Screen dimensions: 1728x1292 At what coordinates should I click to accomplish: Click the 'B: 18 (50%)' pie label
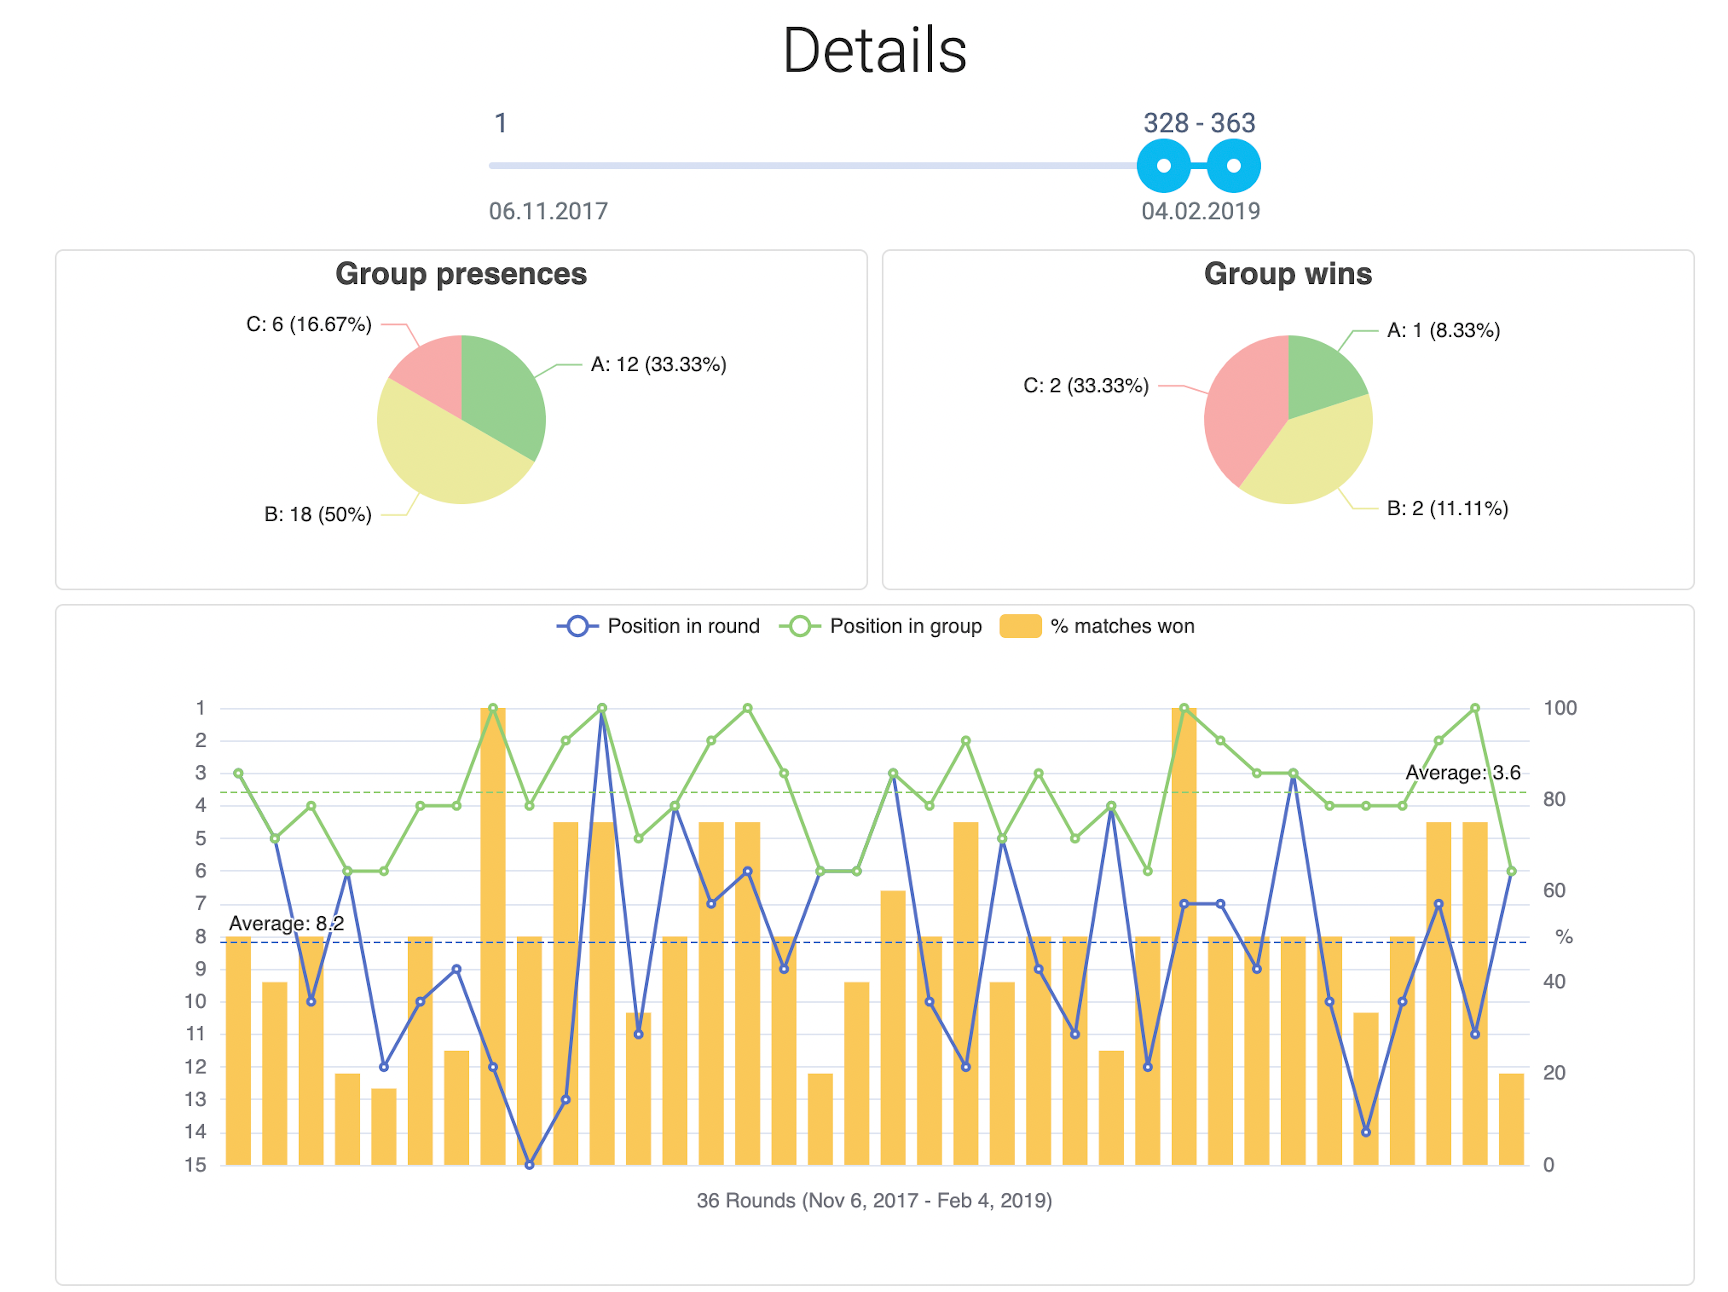[x=317, y=515]
